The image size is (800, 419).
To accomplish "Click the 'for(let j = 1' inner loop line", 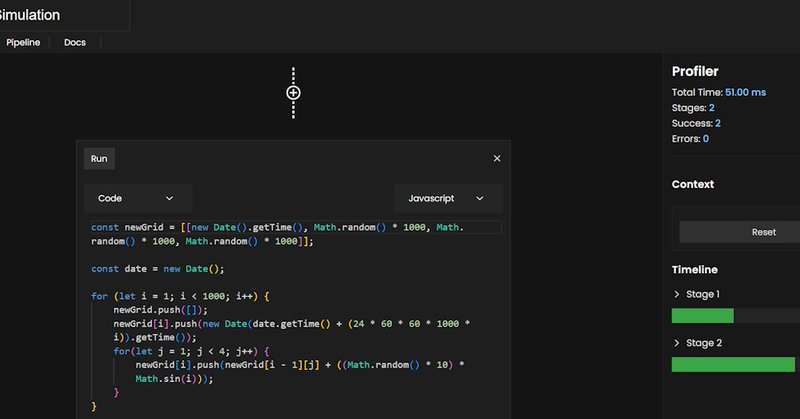I will (x=191, y=351).
